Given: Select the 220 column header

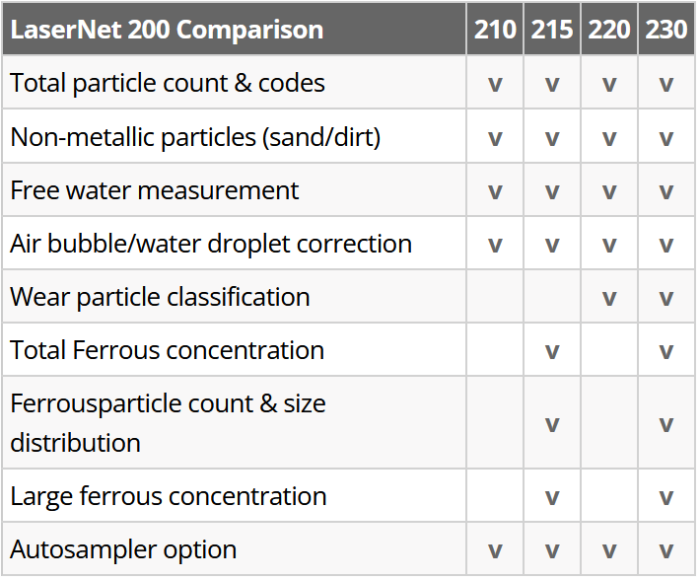Looking at the screenshot, I should click(x=609, y=29).
